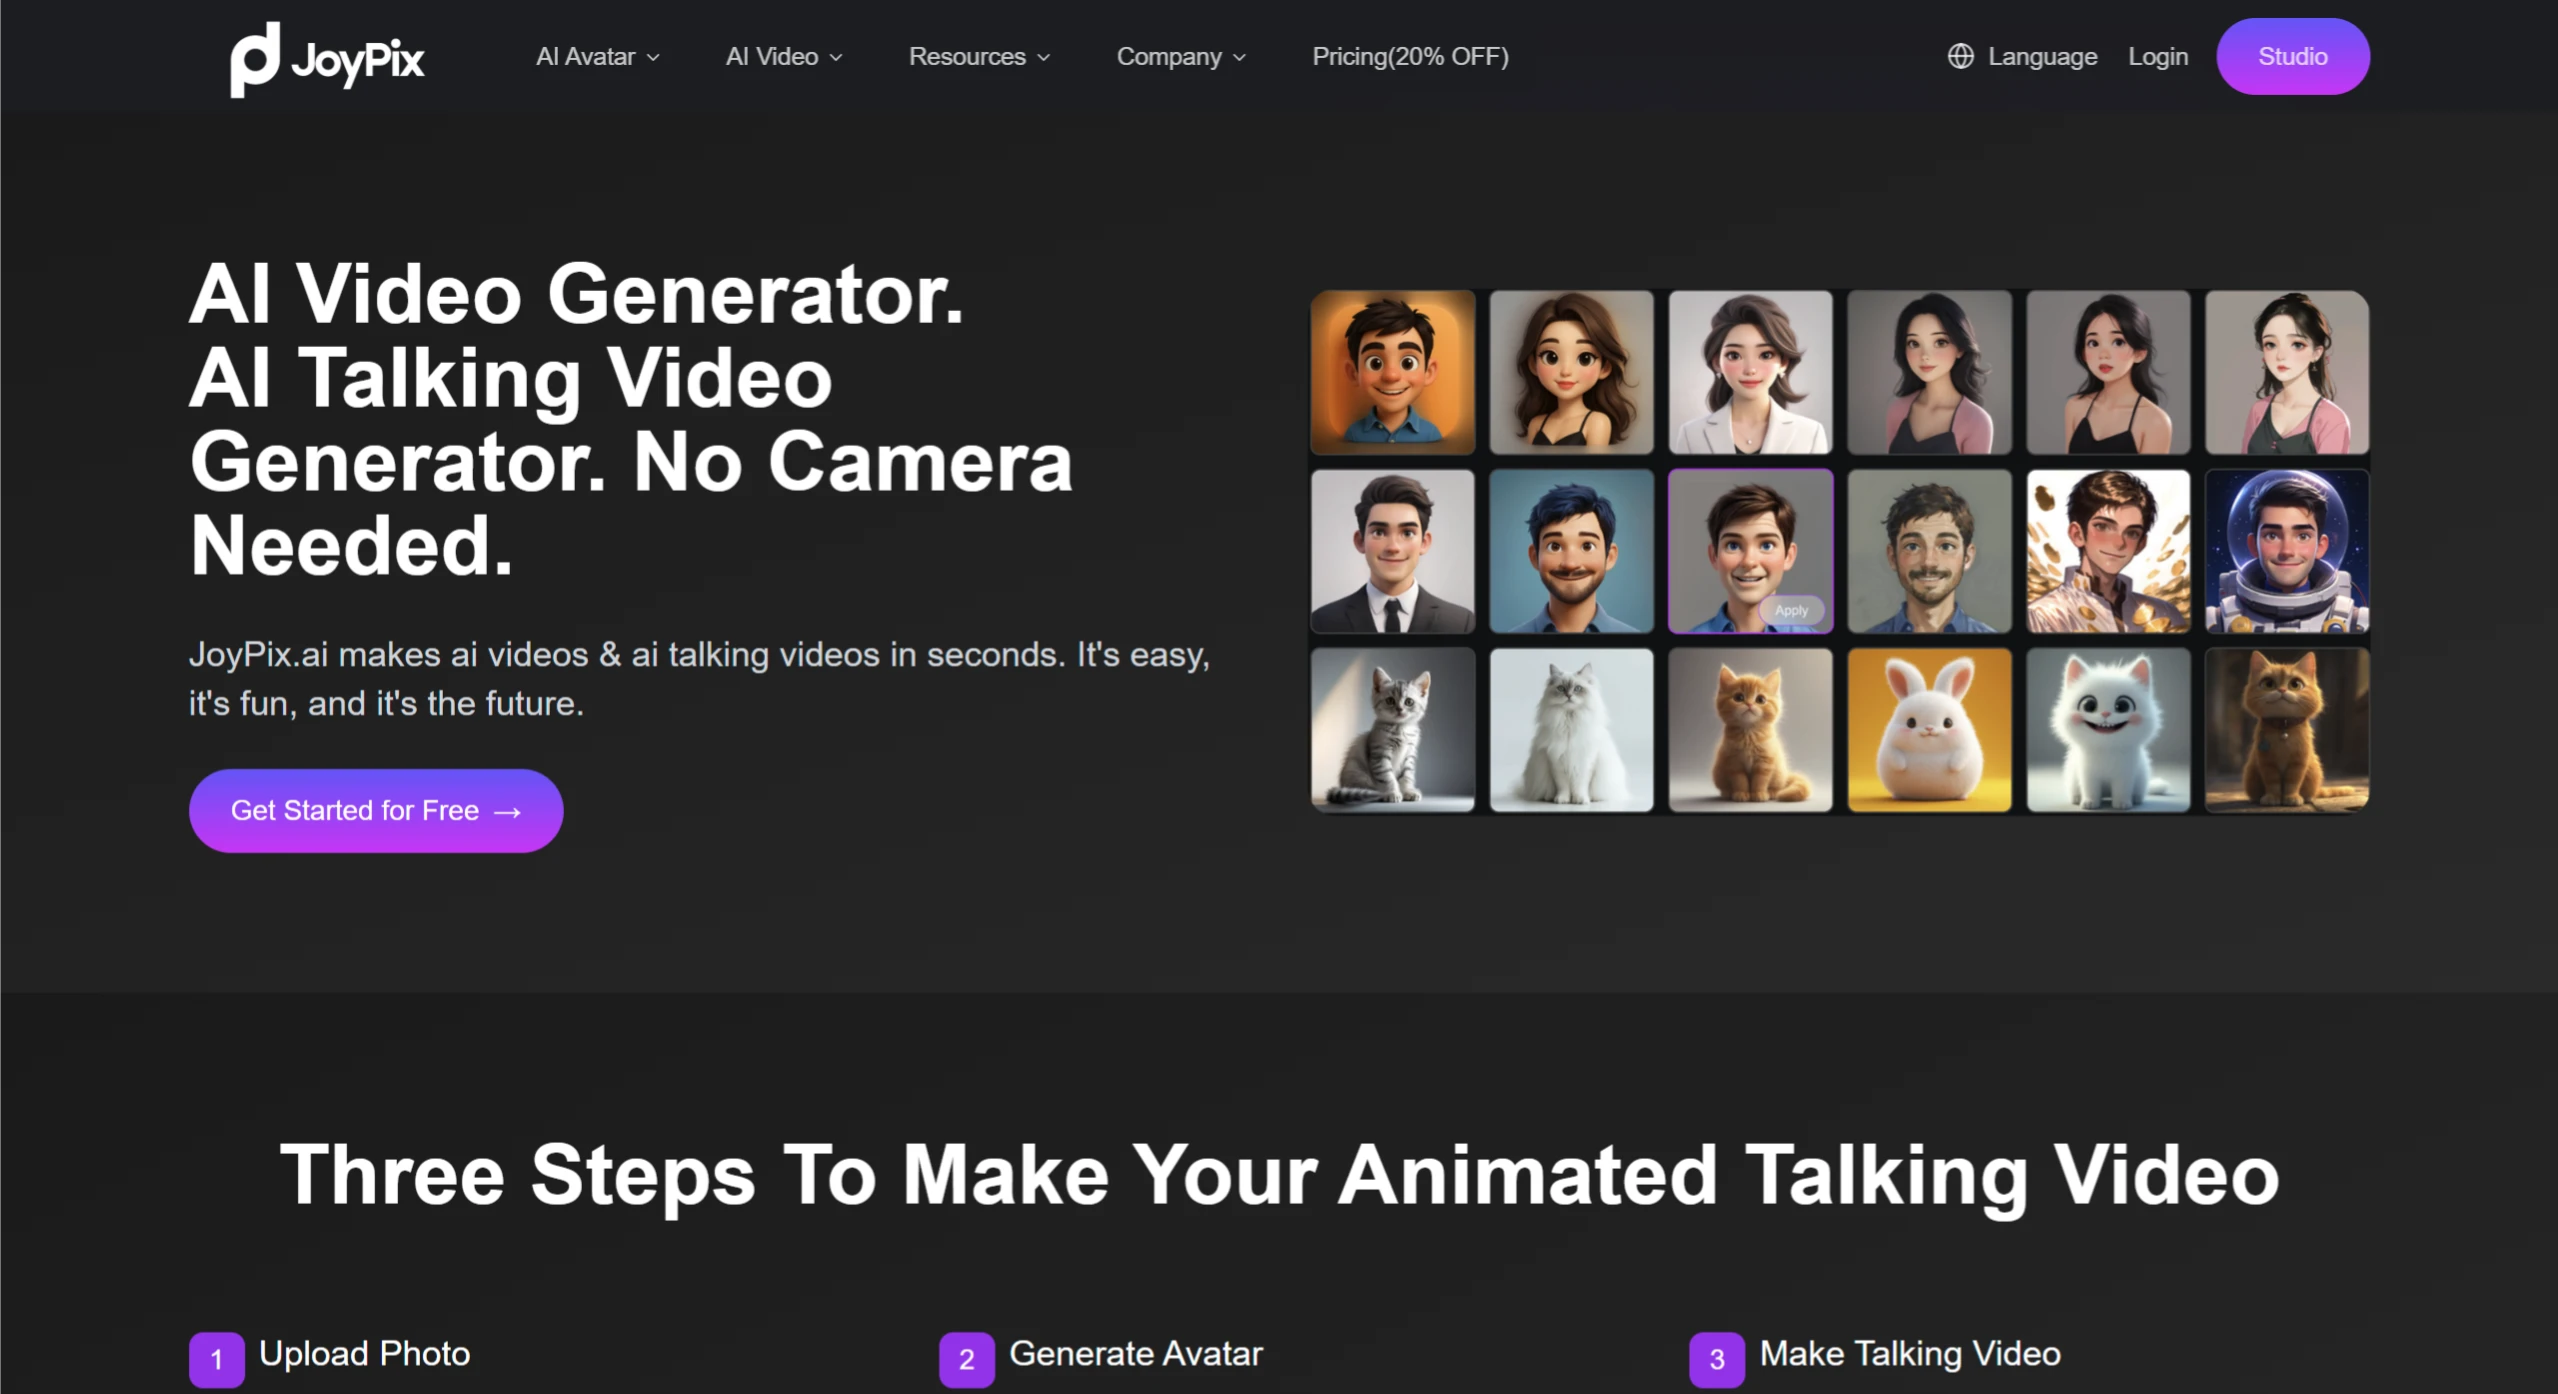Open the Studio button

2292,57
